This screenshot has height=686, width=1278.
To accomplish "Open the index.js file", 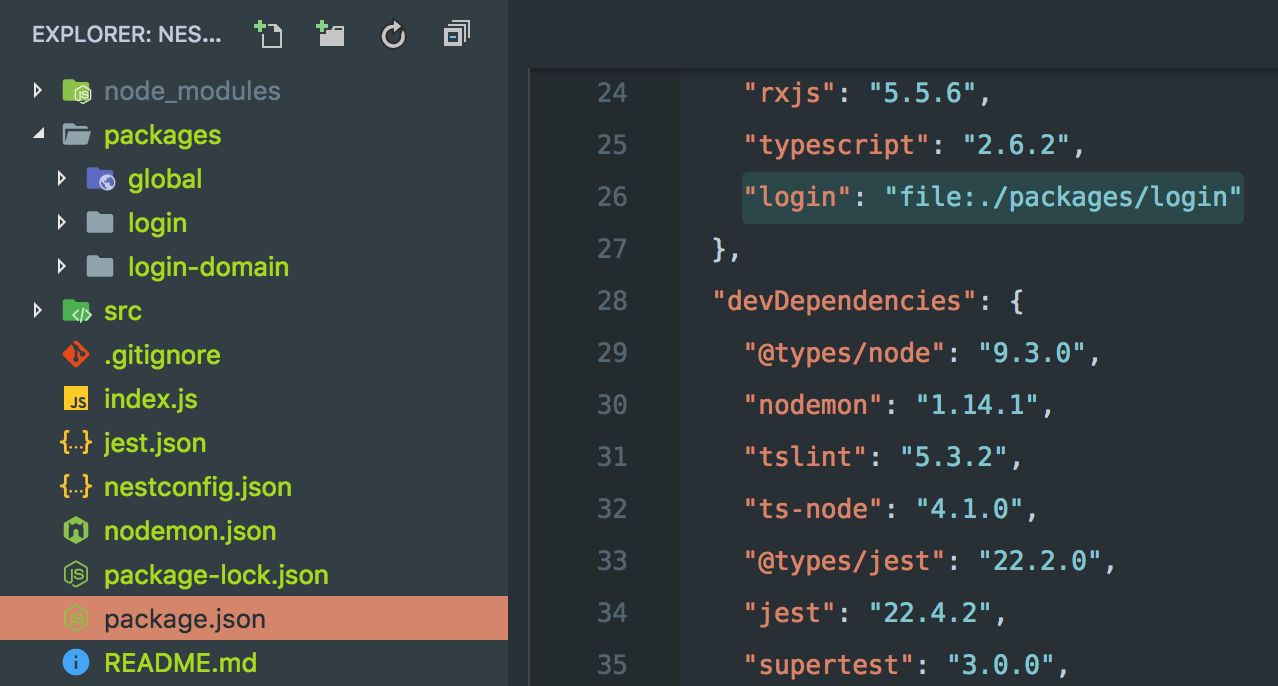I will [151, 399].
